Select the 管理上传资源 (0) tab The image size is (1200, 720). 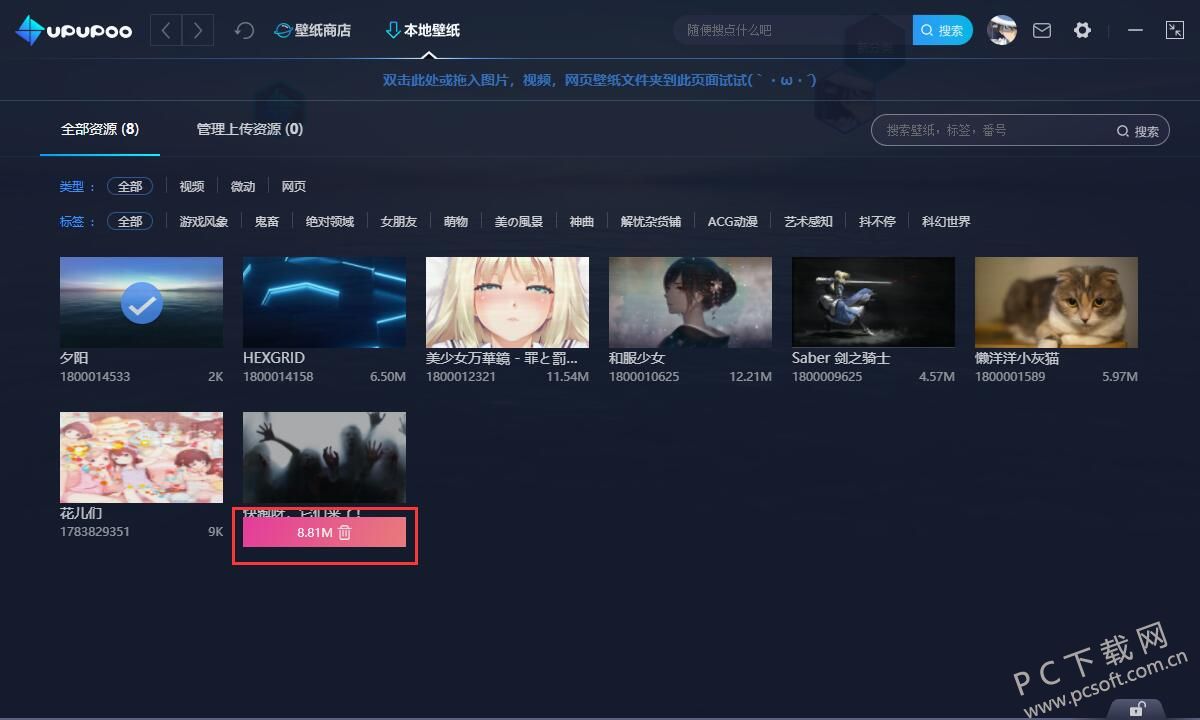(x=250, y=129)
